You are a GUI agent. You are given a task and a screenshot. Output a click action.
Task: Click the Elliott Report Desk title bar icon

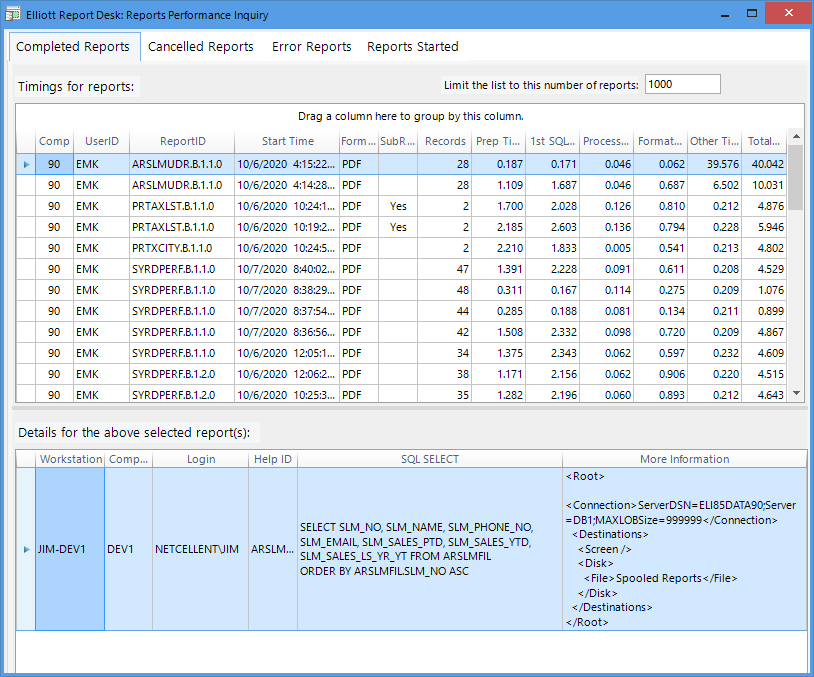point(12,14)
